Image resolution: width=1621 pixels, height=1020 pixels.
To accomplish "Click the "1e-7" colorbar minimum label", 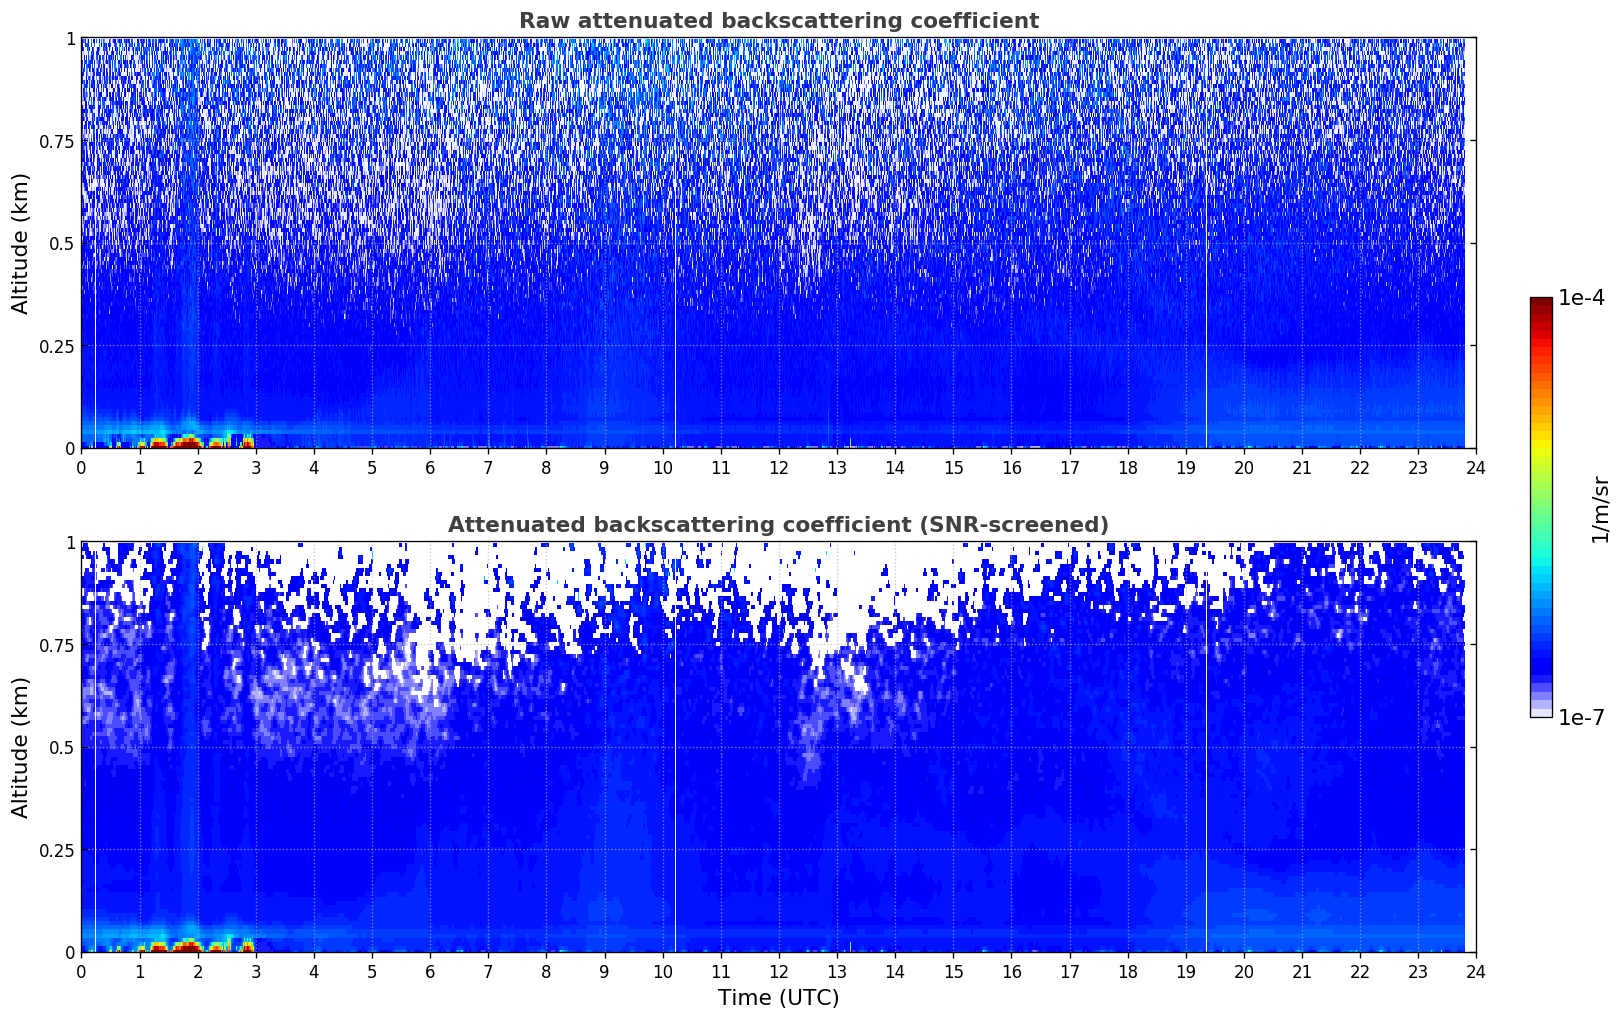I will (x=1582, y=718).
